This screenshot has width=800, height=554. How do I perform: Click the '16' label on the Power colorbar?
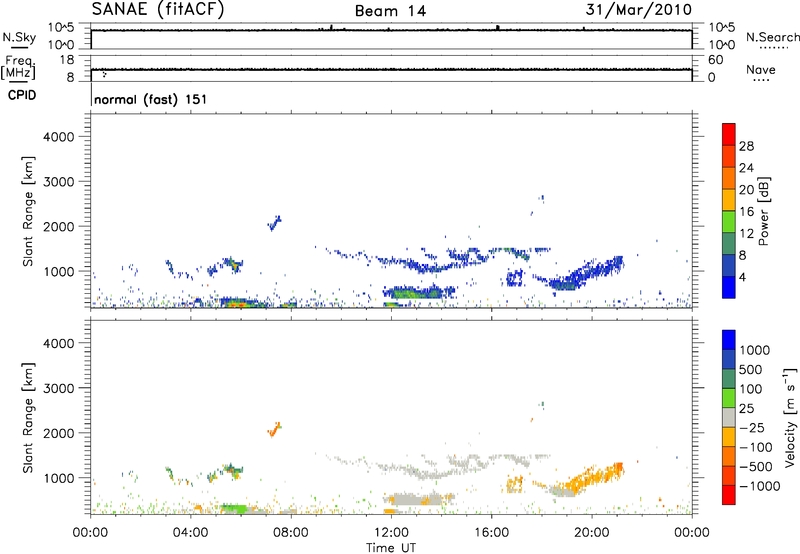tap(746, 212)
